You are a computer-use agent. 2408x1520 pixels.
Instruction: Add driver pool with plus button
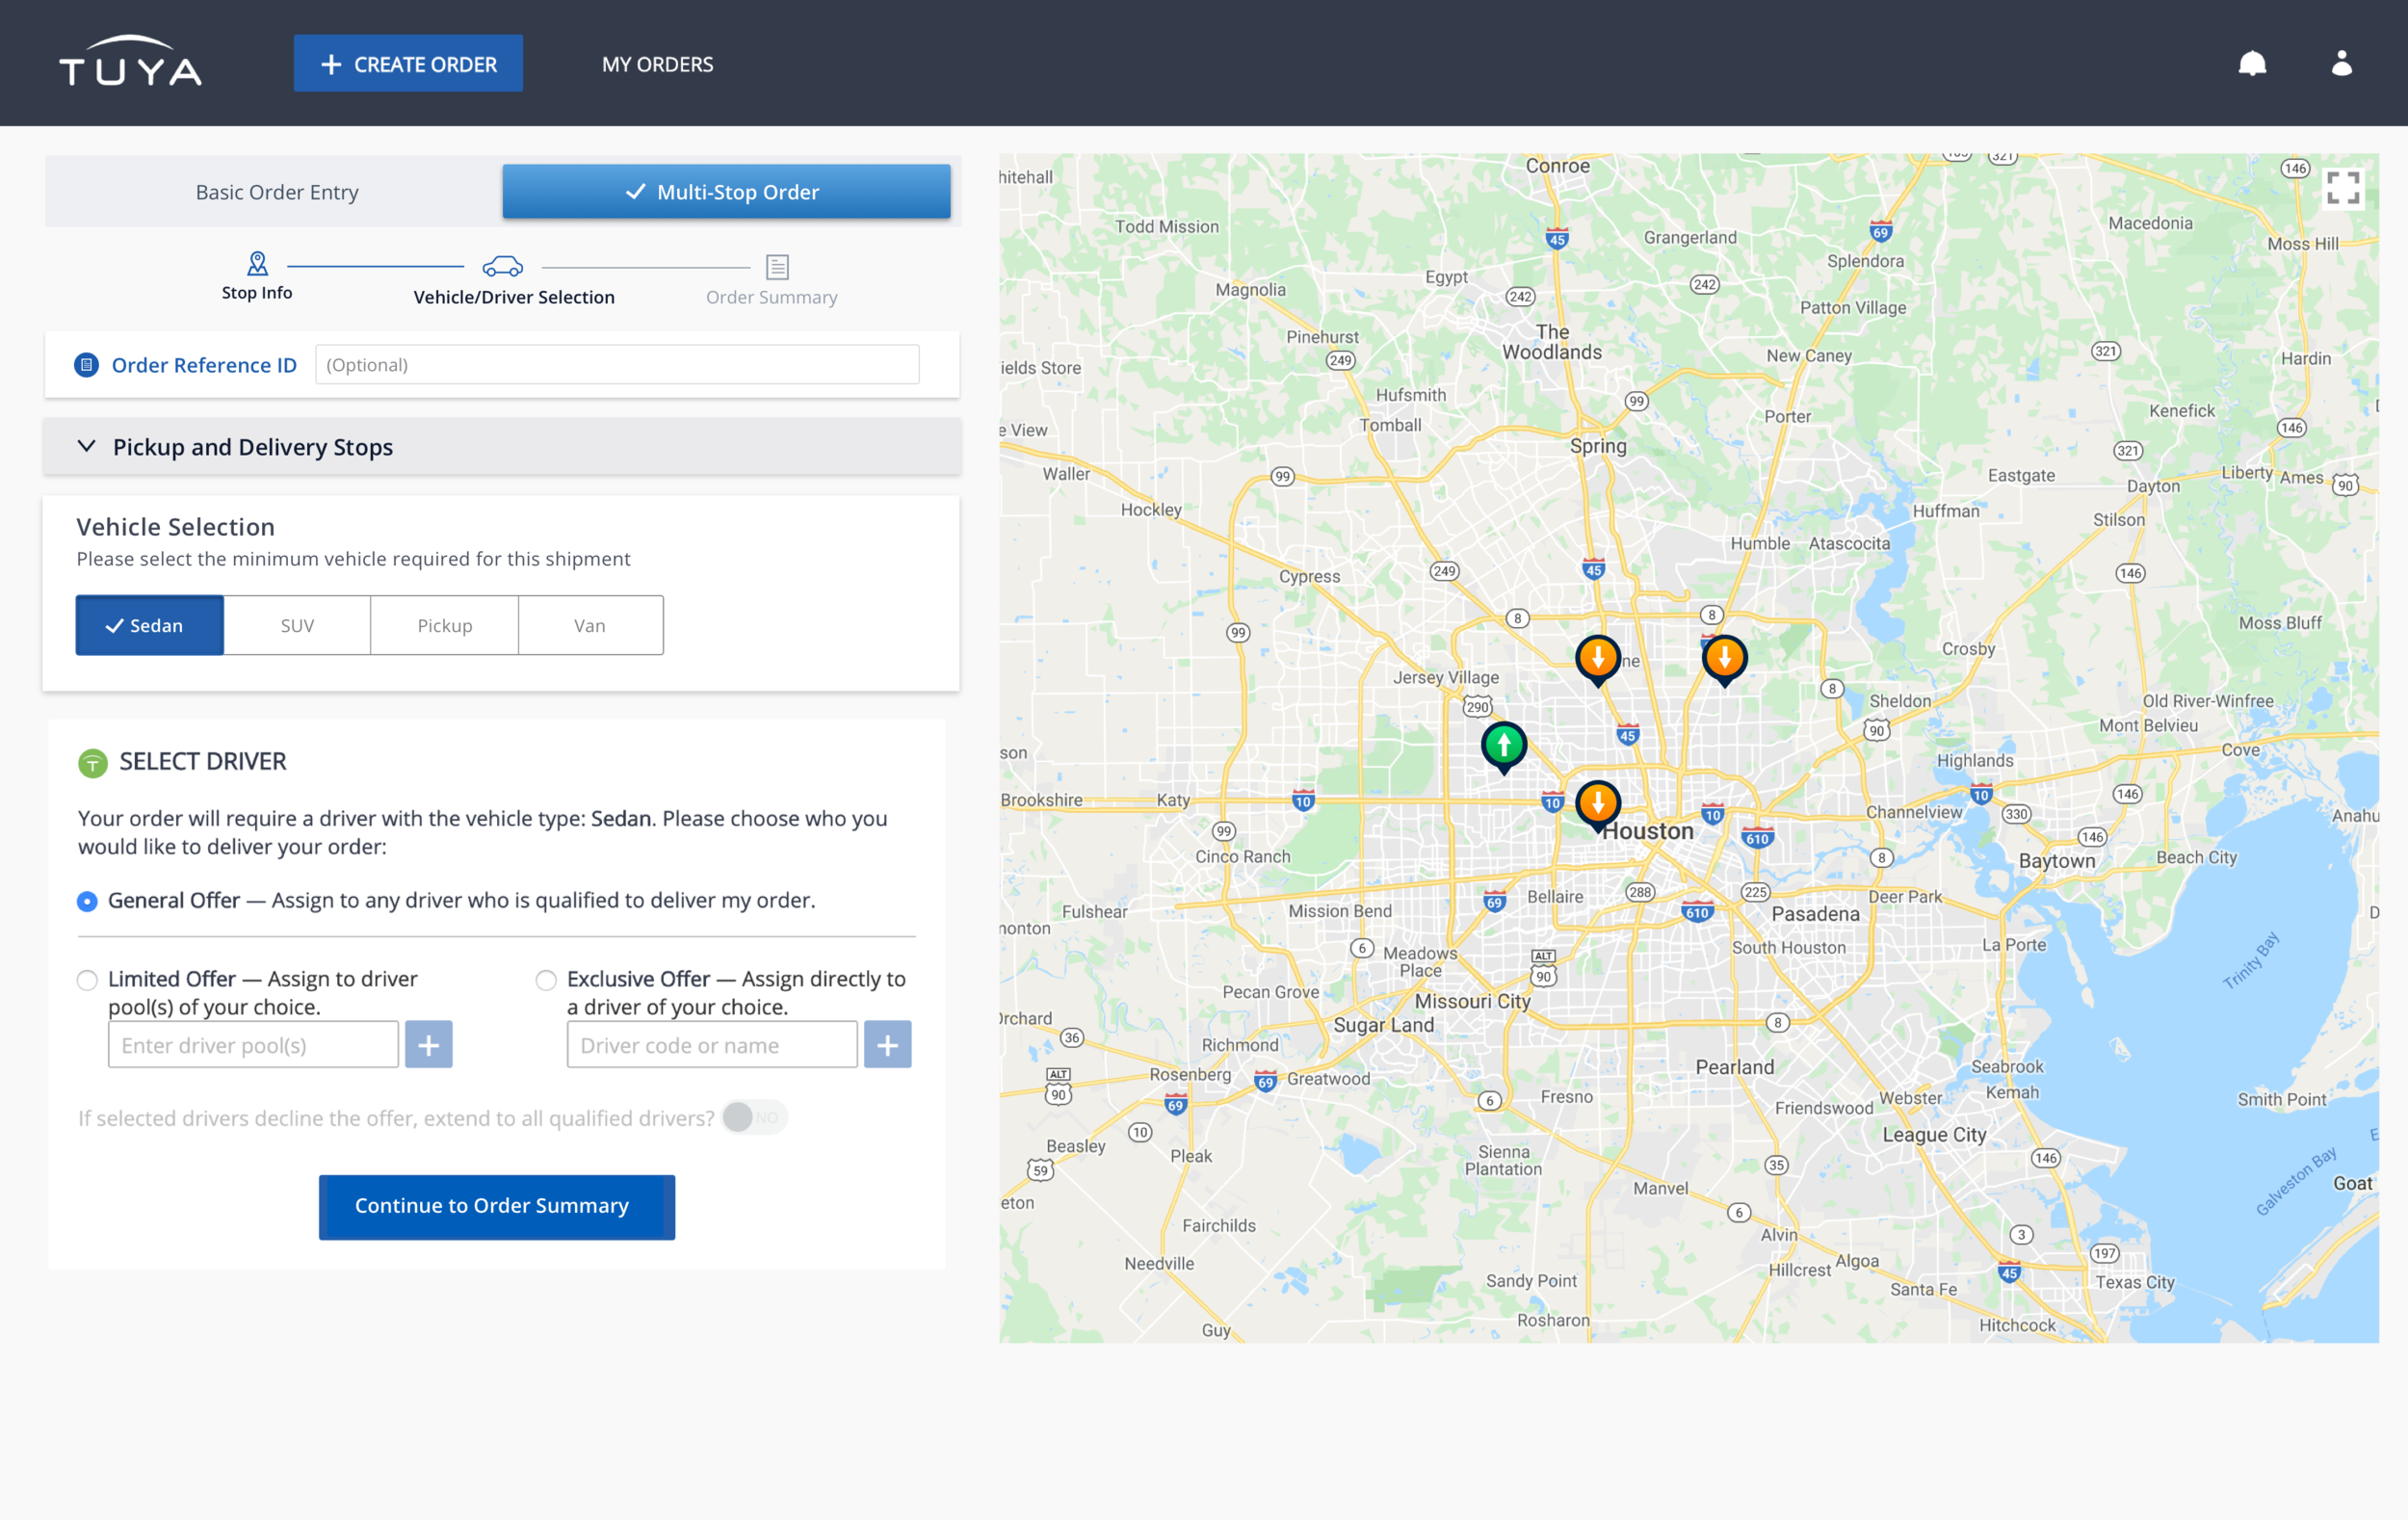(x=429, y=1045)
